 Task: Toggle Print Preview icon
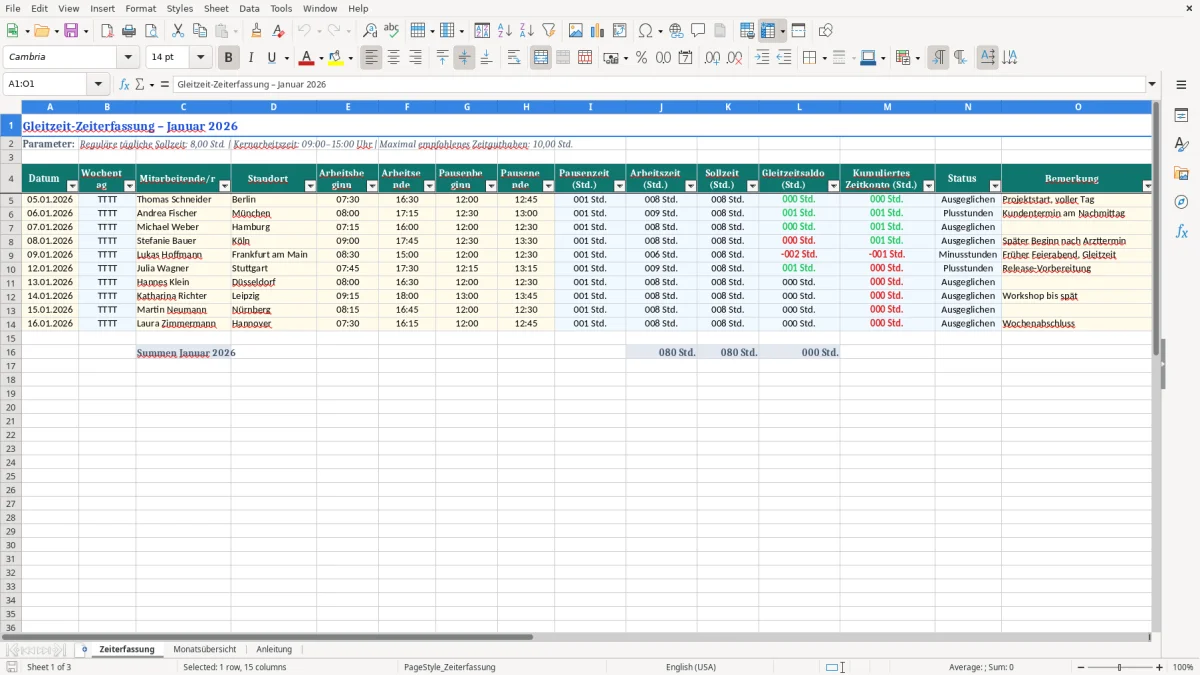point(151,31)
